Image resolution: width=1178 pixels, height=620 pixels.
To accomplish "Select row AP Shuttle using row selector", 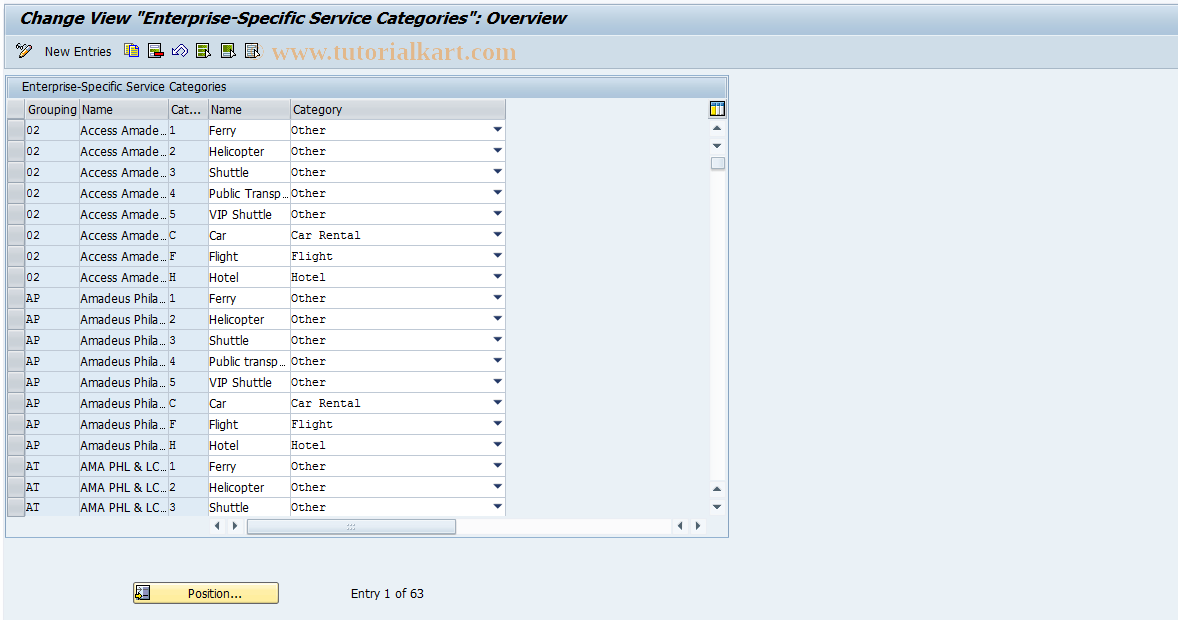I will coord(16,340).
